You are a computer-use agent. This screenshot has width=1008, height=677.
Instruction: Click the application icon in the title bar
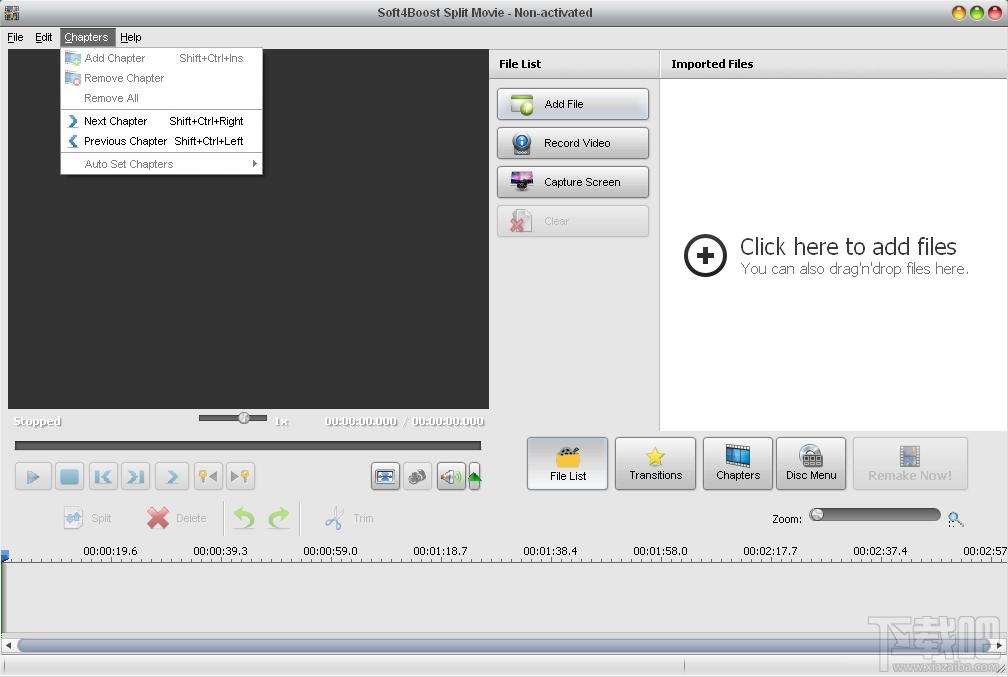point(12,13)
